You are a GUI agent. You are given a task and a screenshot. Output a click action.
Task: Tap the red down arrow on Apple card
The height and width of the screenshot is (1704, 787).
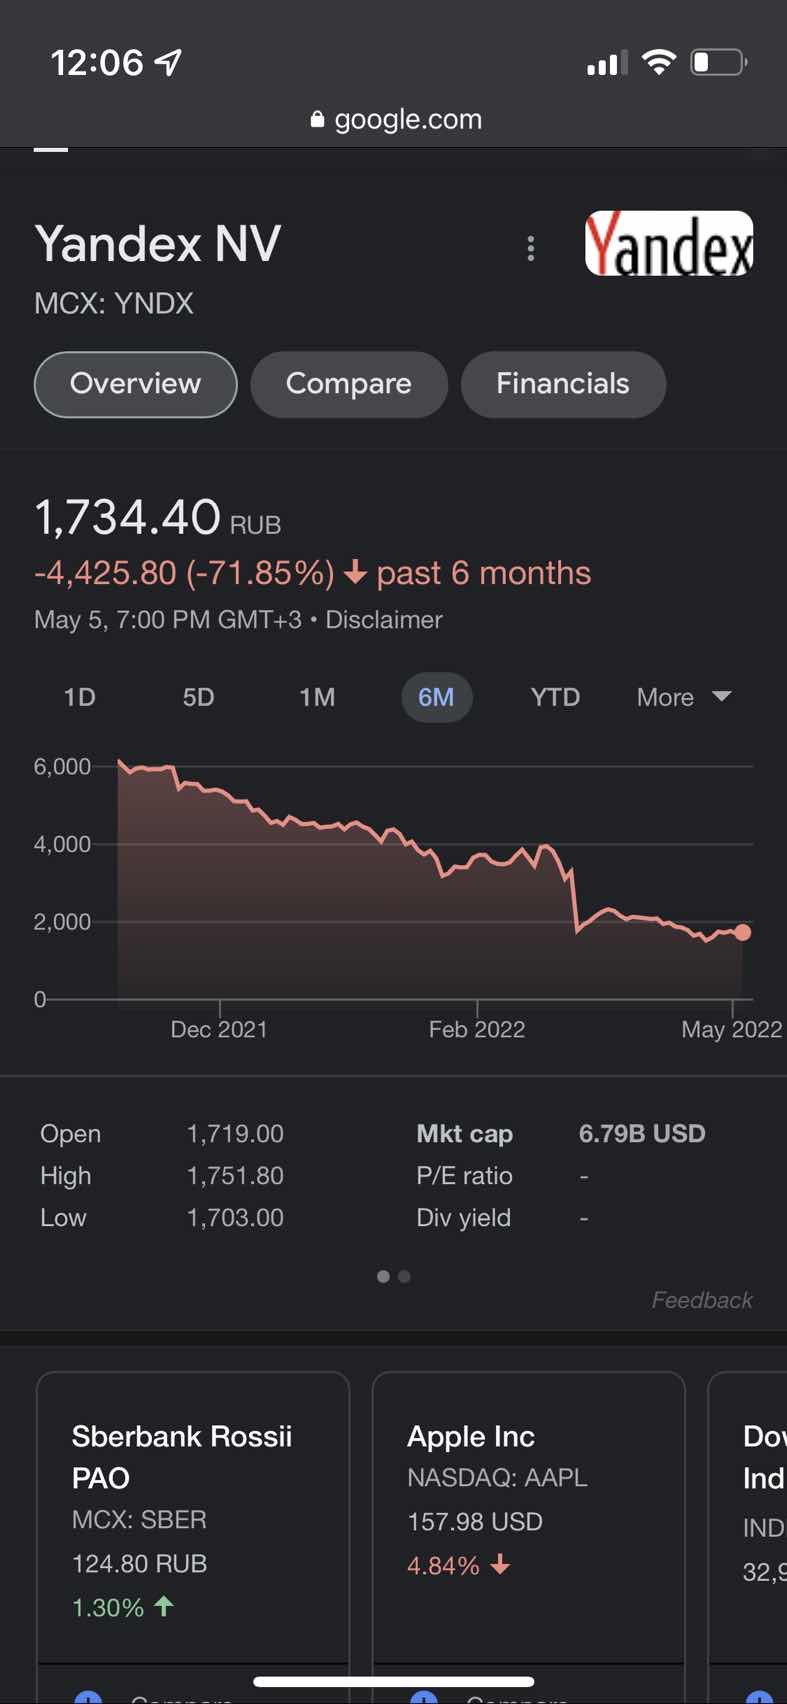500,1564
